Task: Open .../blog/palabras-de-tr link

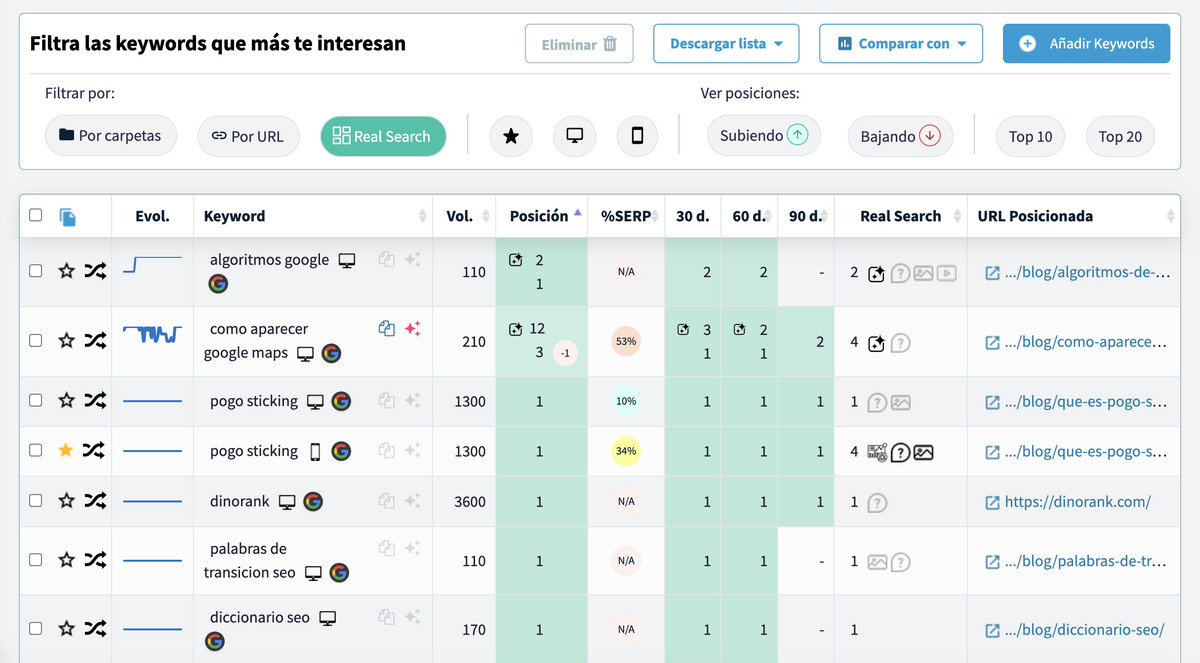Action: [x=1086, y=562]
